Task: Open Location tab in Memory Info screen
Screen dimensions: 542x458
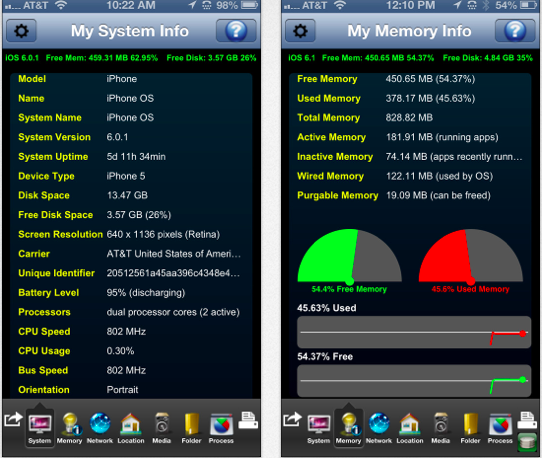Action: click(410, 428)
